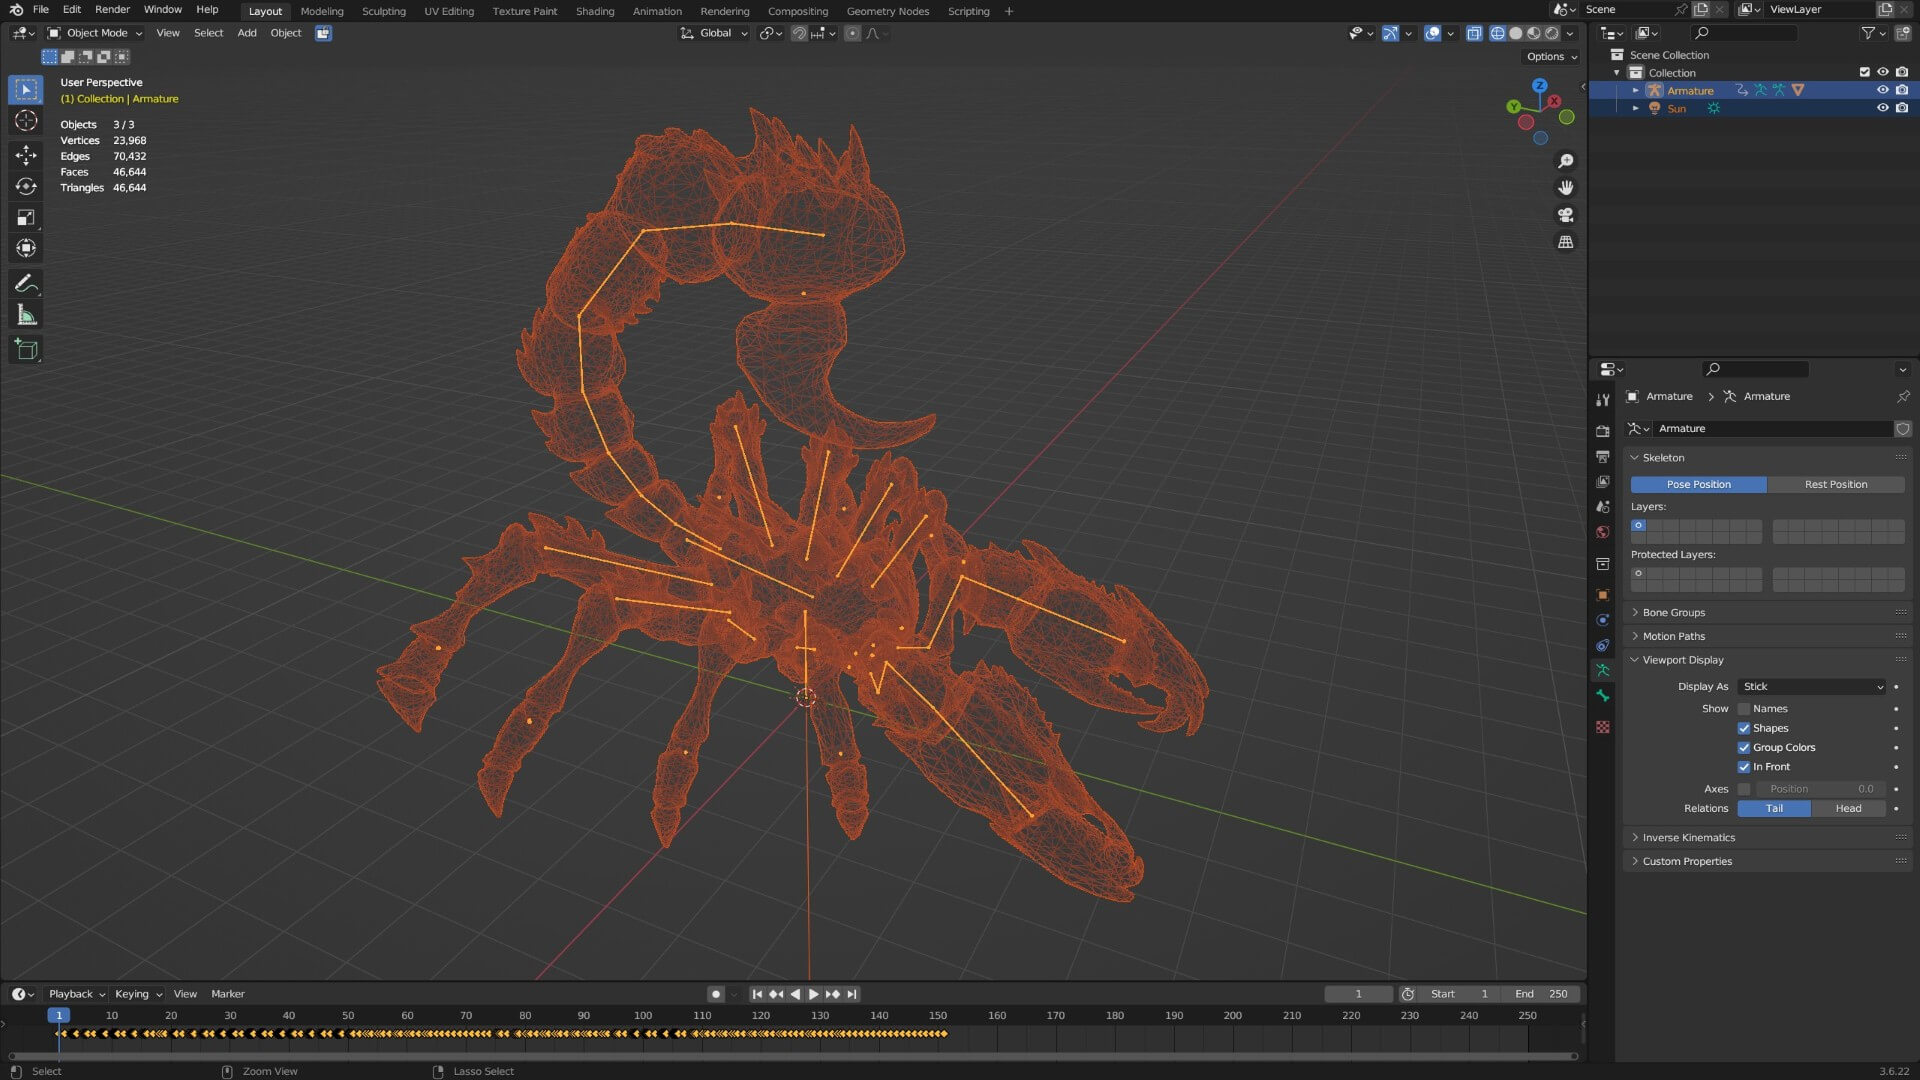Enable the Axes checkbox
This screenshot has height=1080, width=1920.
point(1744,789)
